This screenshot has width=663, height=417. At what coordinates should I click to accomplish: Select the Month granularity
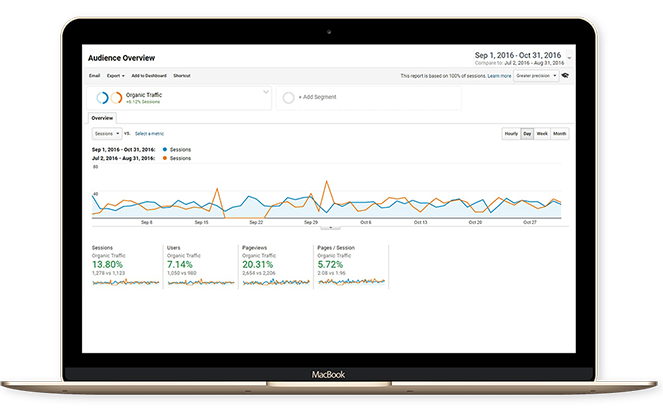[x=559, y=134]
